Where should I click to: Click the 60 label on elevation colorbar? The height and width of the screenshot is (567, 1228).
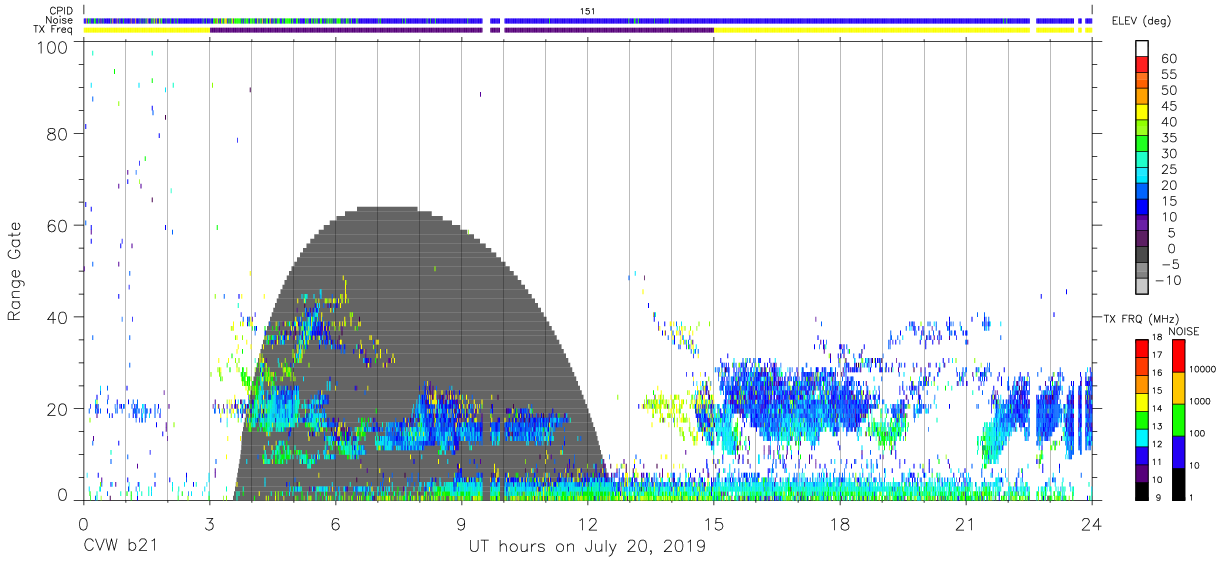(x=1169, y=58)
